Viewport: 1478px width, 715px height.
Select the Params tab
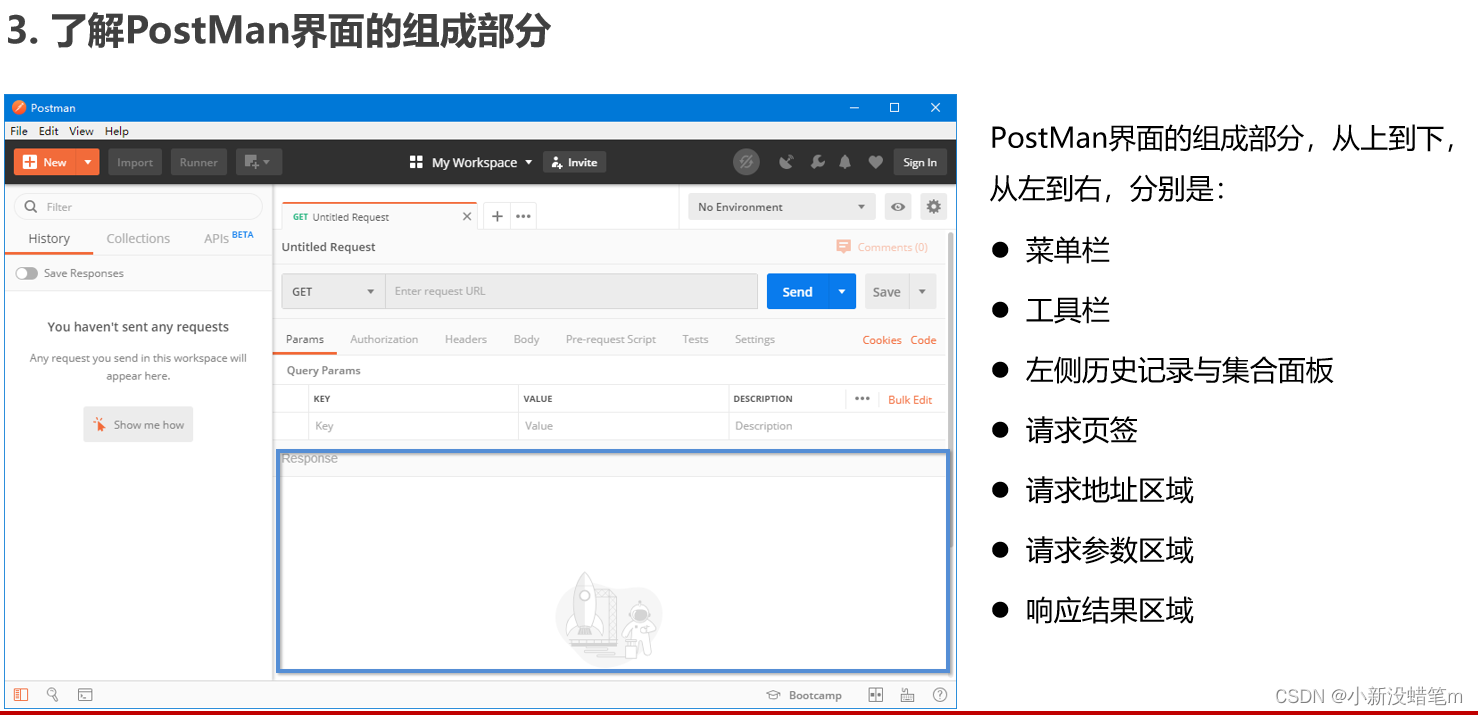[305, 339]
